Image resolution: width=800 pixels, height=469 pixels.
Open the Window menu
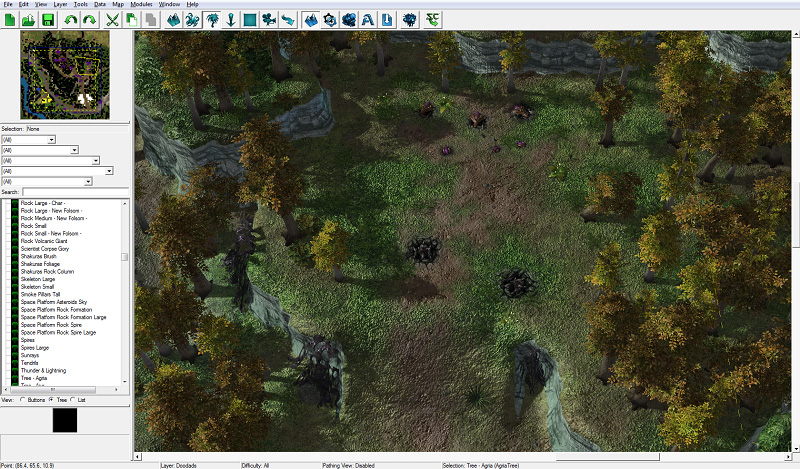tap(169, 4)
